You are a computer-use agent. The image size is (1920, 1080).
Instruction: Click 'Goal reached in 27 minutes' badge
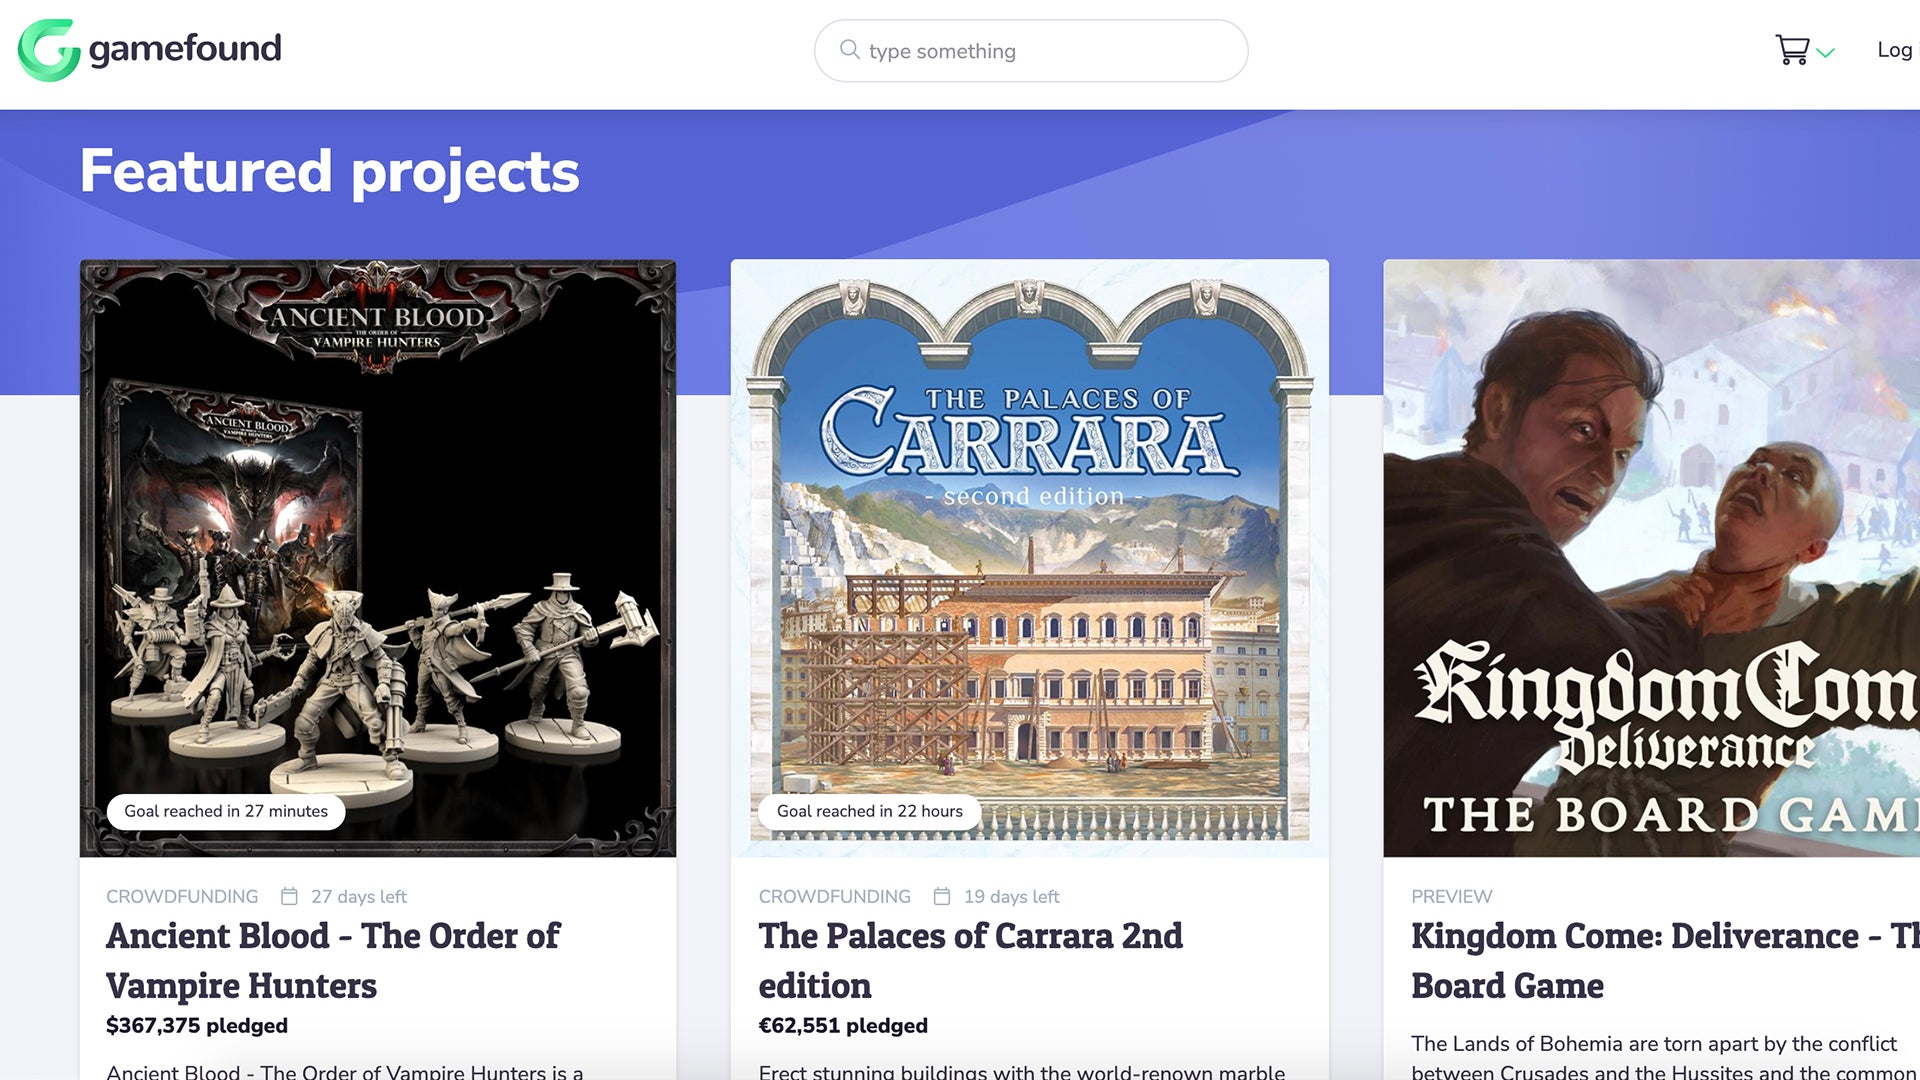(226, 811)
